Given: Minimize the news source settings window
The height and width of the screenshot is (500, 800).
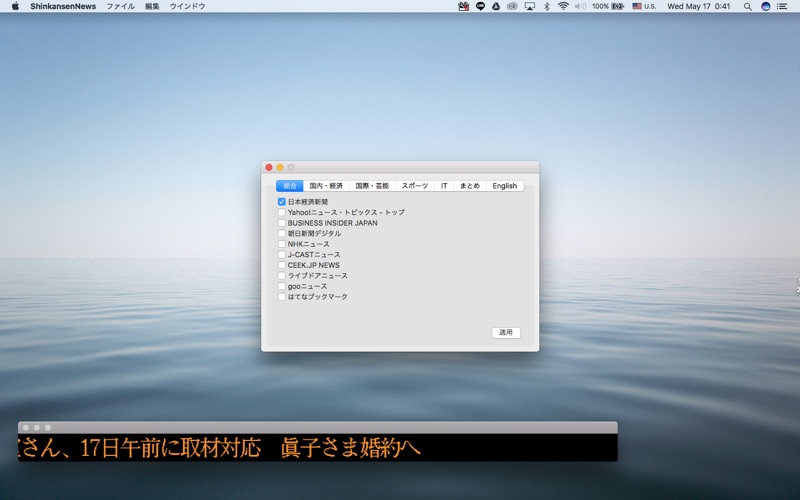Looking at the screenshot, I should click(x=280, y=167).
